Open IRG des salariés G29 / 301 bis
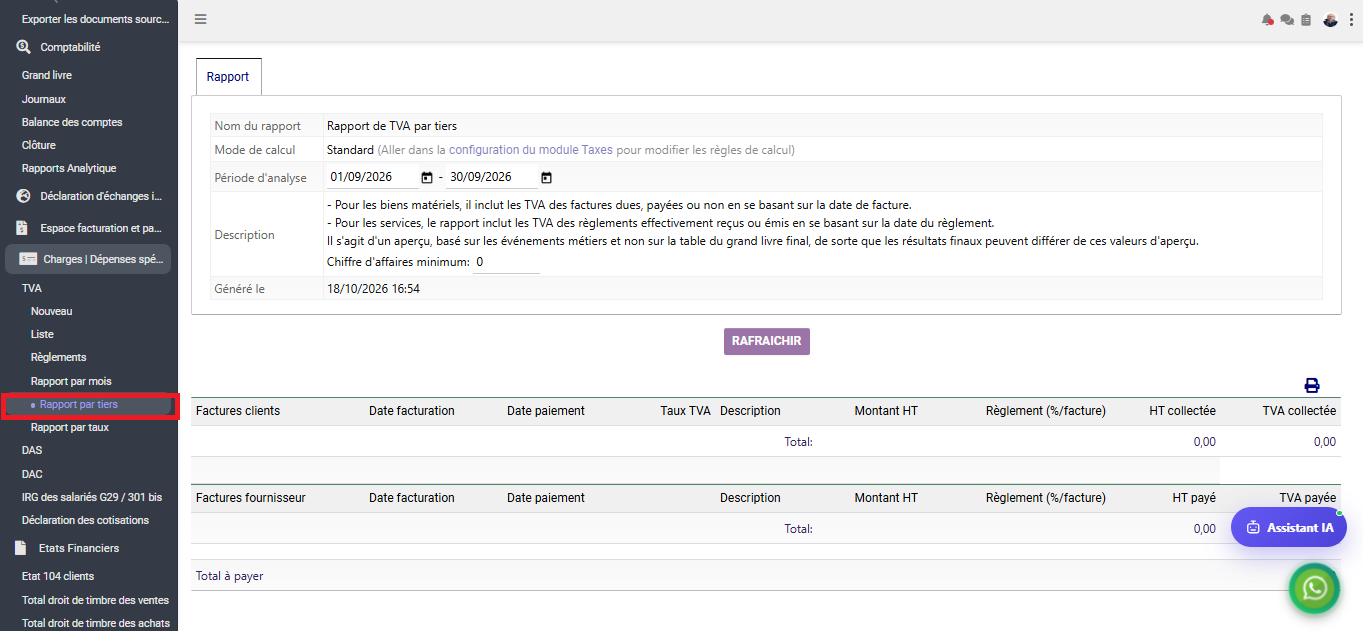Image resolution: width=1363 pixels, height=631 pixels. pos(92,497)
